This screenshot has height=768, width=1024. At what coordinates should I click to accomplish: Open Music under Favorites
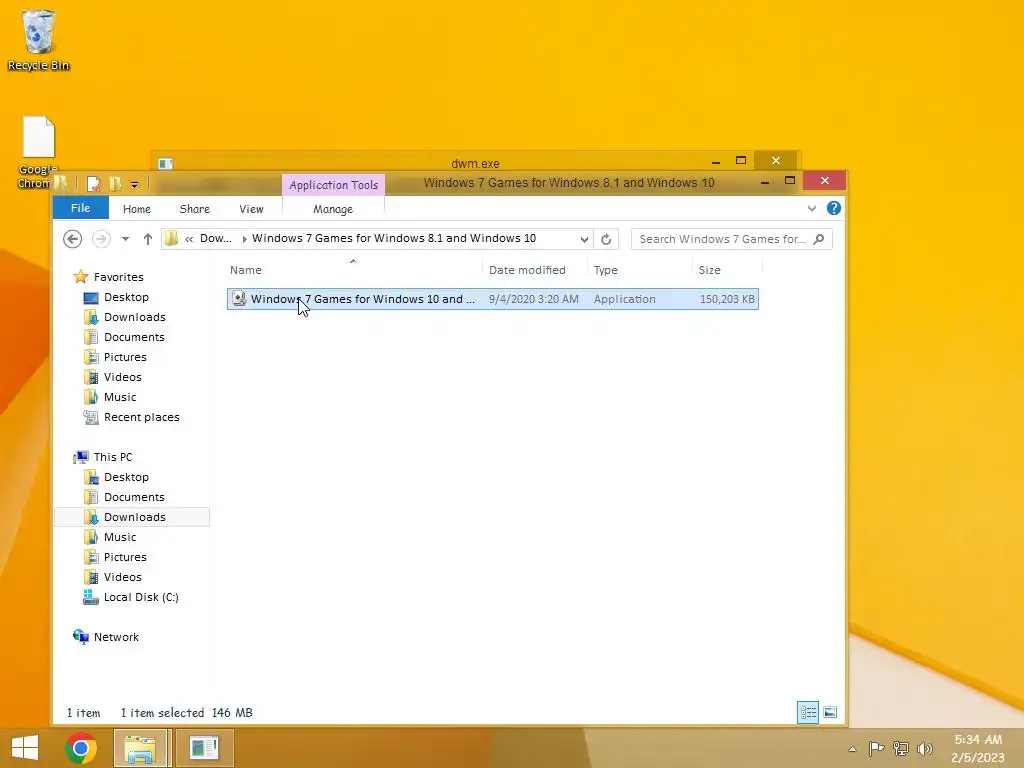tap(120, 397)
